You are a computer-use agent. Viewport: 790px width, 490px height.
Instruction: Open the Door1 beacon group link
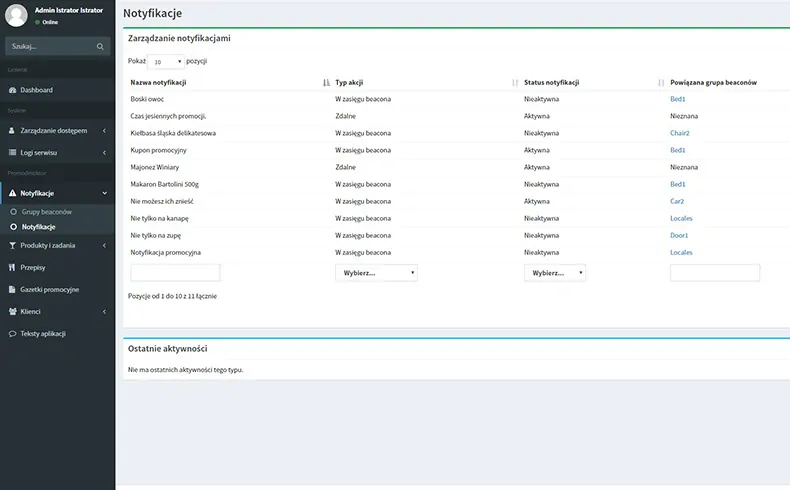[x=679, y=235]
